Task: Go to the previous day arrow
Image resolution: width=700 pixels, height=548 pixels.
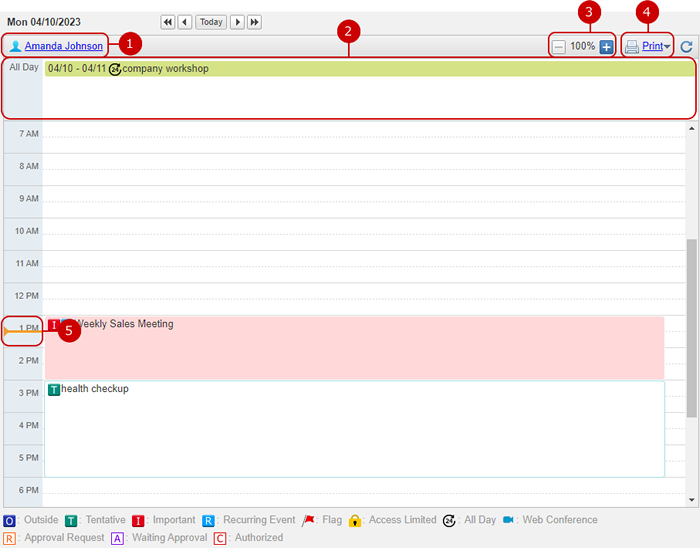Action: [185, 22]
